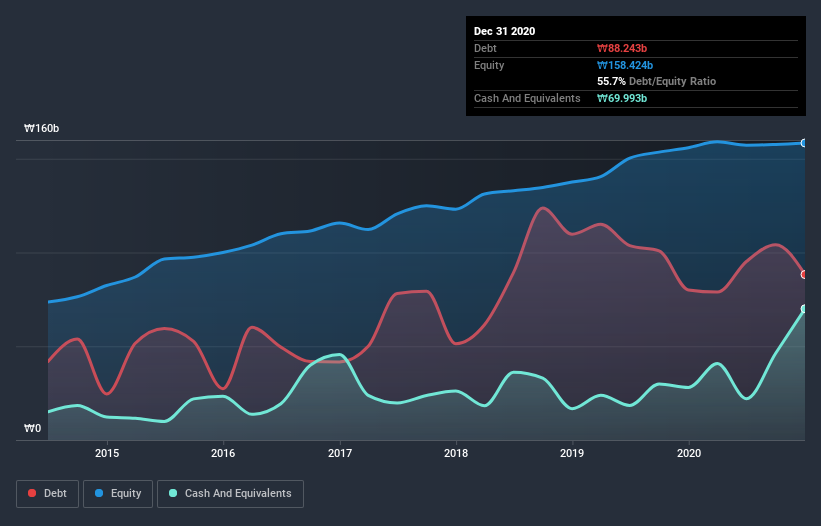Click the 2018 x-axis label
The image size is (821, 526).
click(x=456, y=453)
